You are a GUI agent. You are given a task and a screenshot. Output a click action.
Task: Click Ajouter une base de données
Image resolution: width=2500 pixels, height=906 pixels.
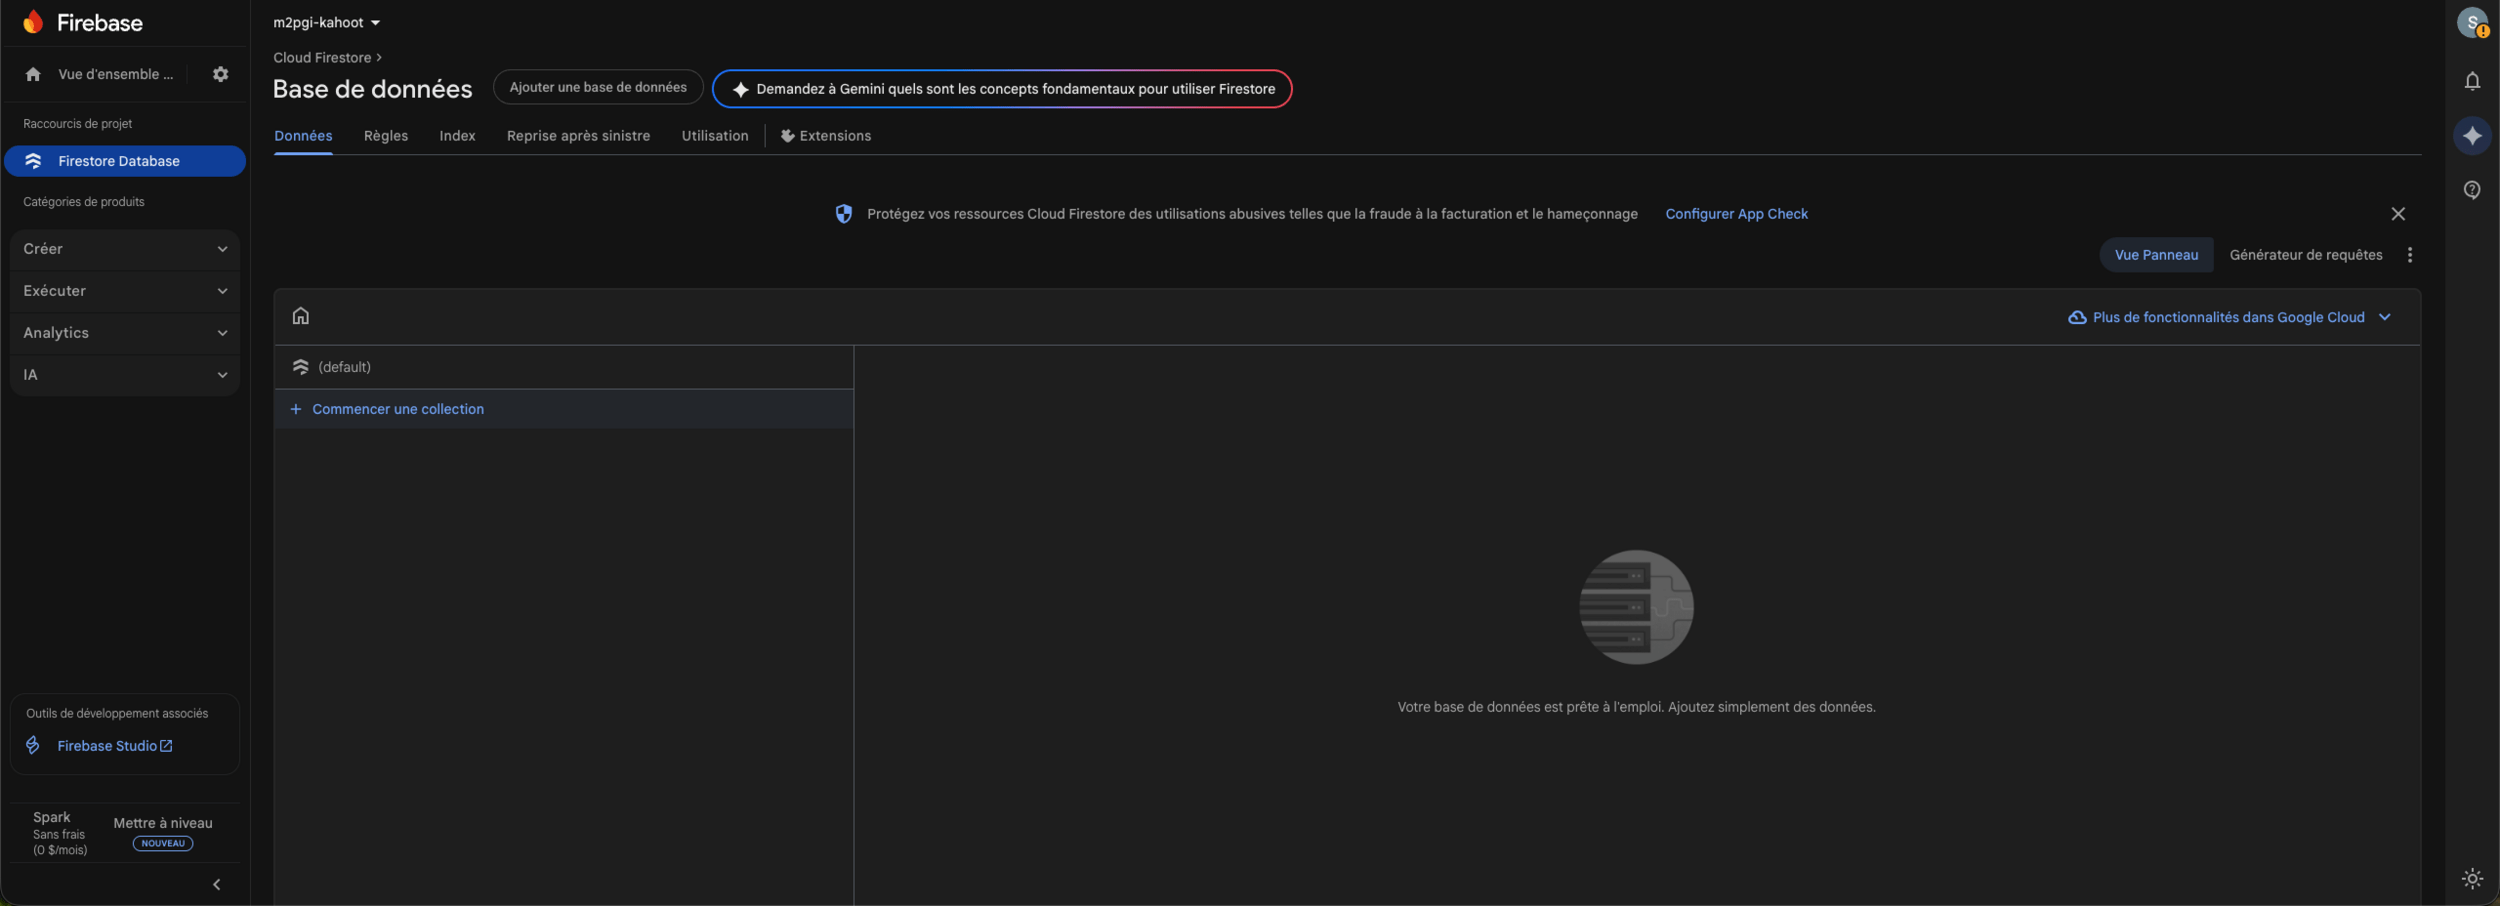tap(598, 87)
